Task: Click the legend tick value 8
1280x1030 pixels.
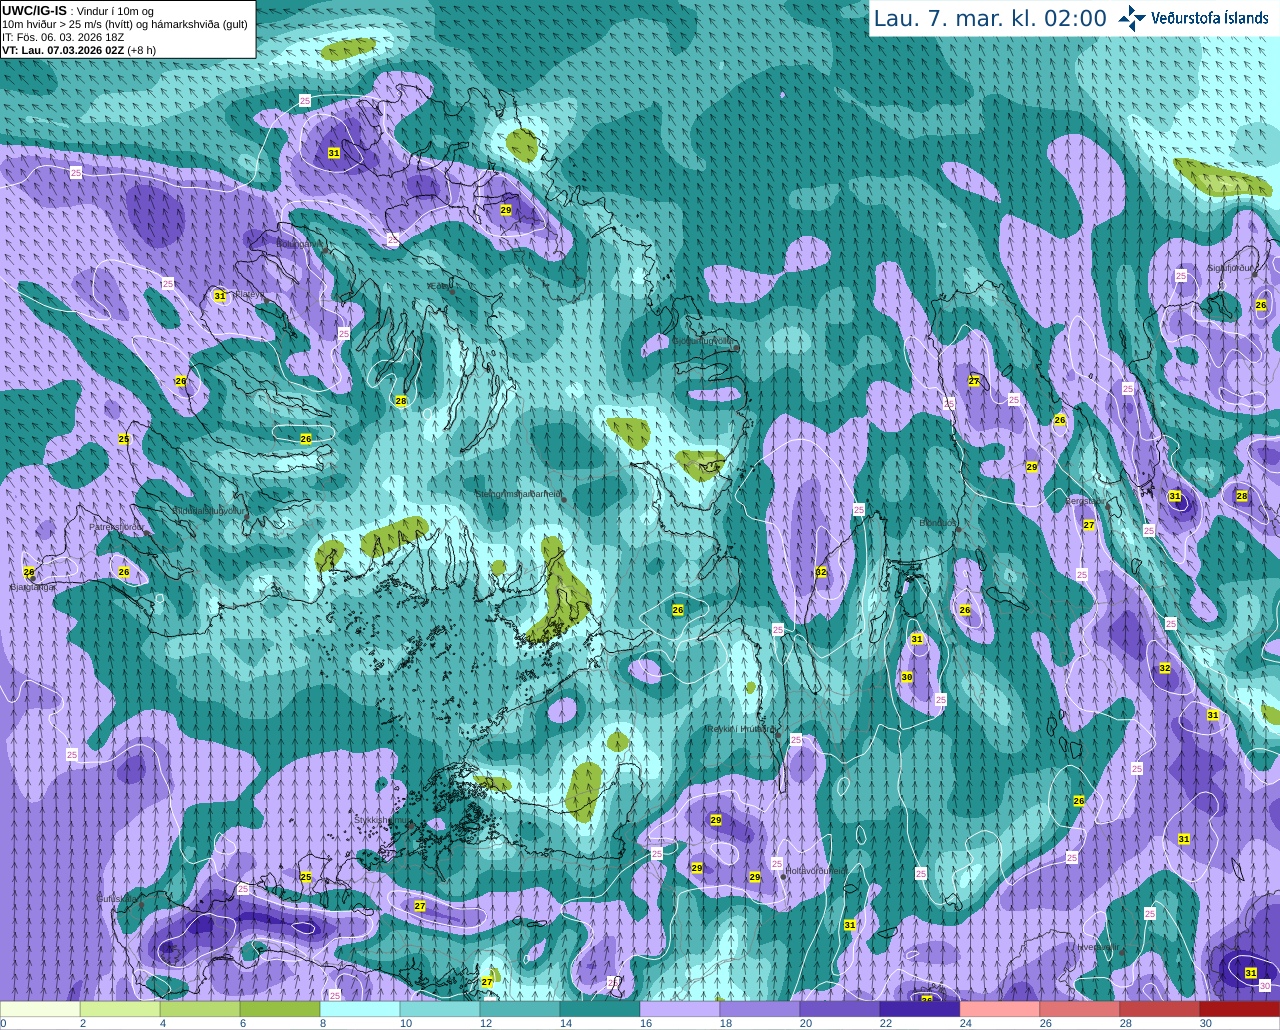Action: pos(323,1023)
